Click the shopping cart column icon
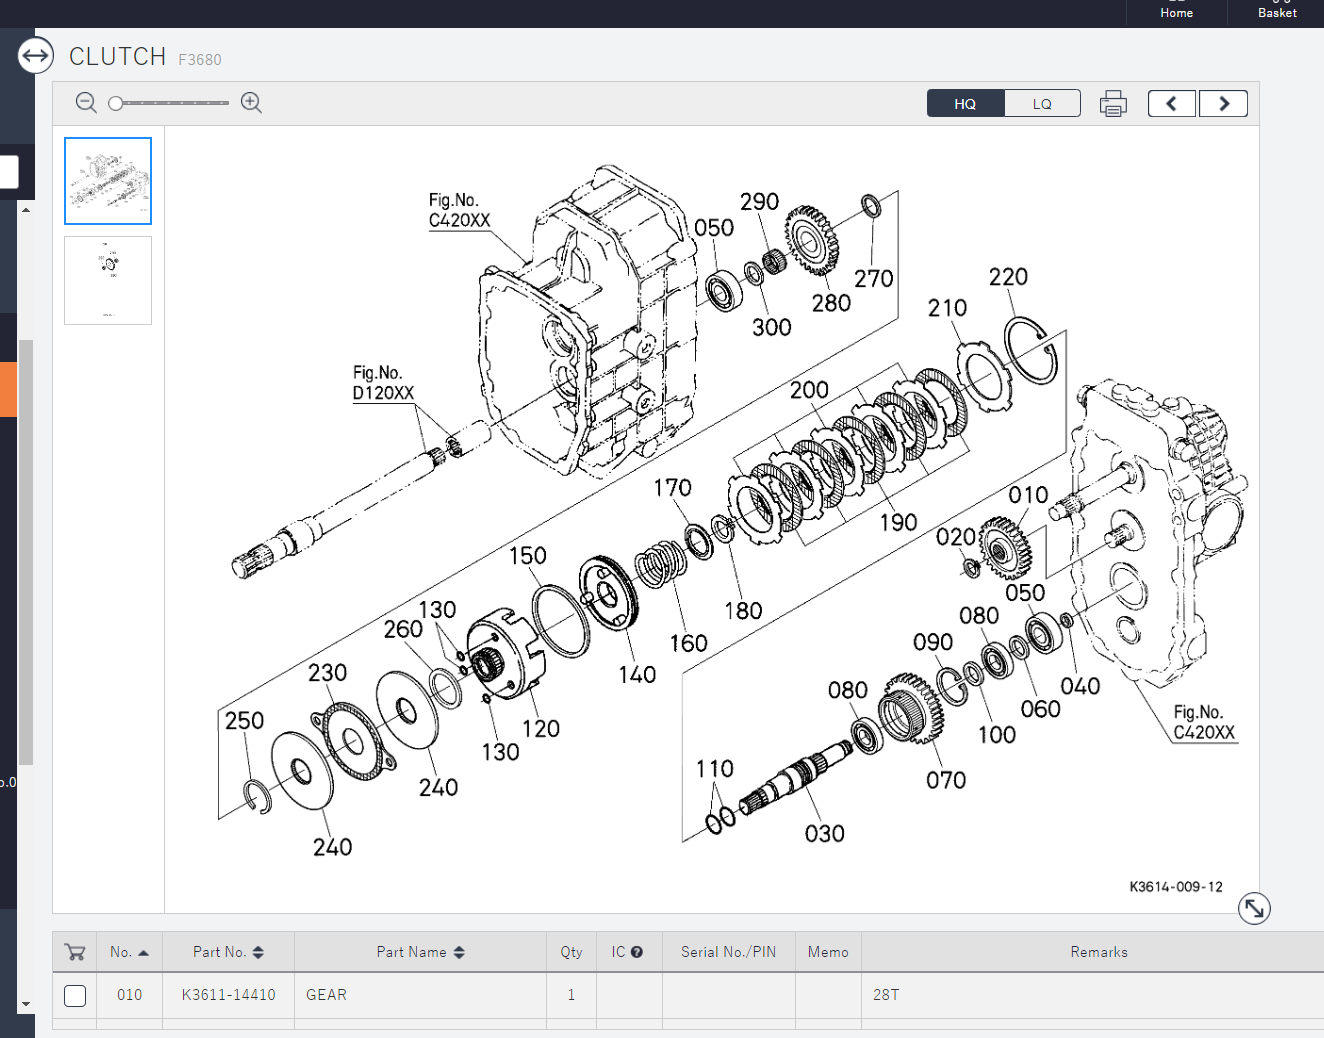The height and width of the screenshot is (1038, 1324). [75, 952]
